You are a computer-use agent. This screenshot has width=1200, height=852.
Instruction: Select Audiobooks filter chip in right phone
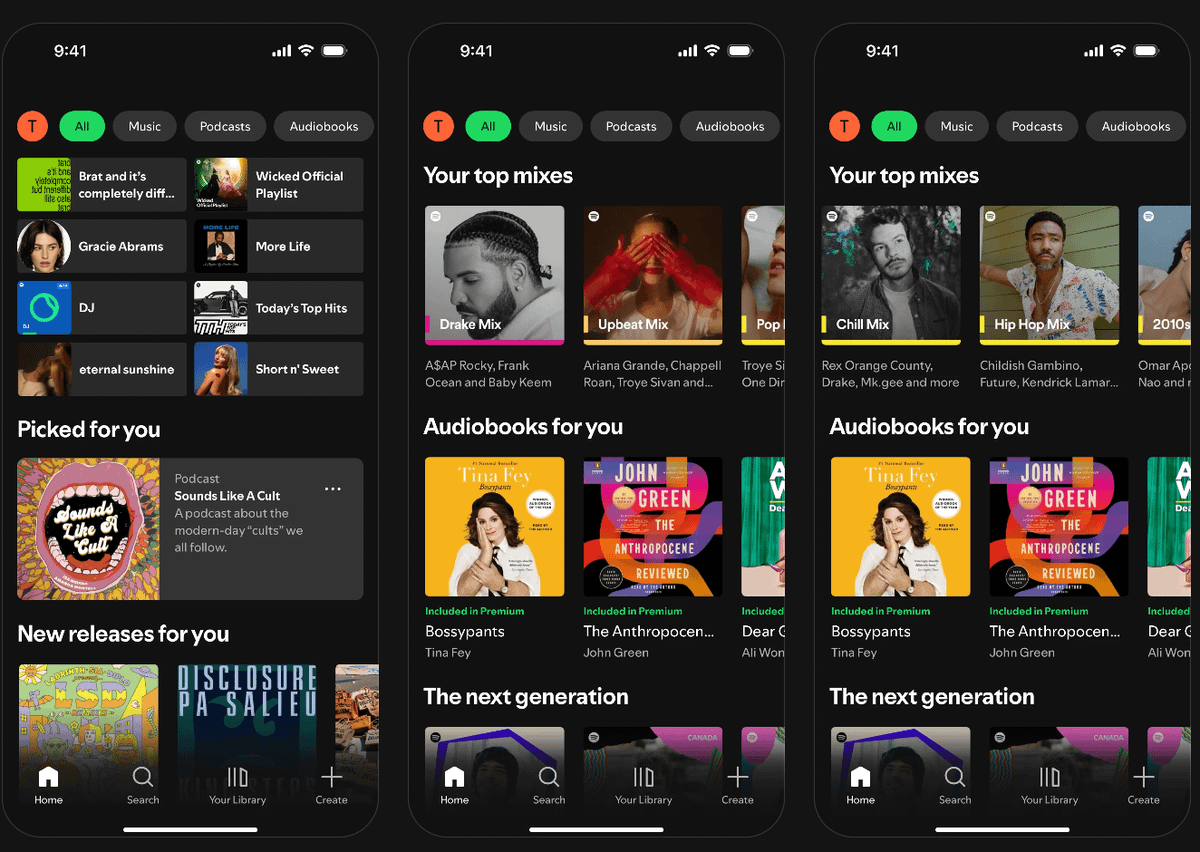point(1136,126)
